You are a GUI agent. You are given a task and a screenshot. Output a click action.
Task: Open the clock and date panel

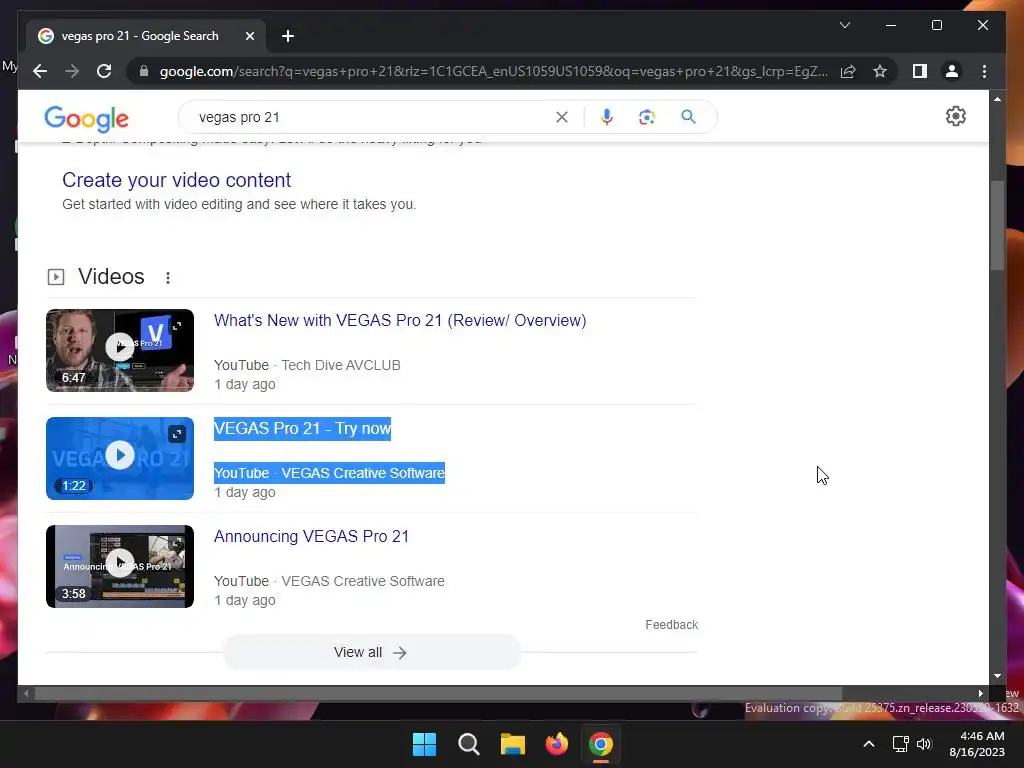coord(977,744)
